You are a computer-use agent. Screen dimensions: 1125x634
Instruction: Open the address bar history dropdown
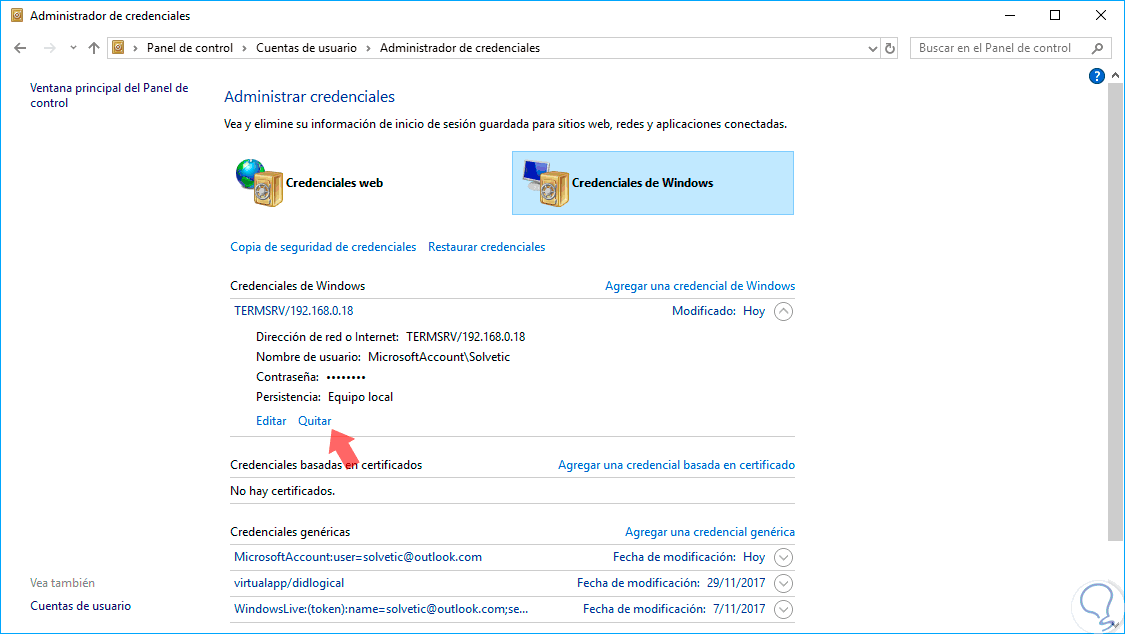tap(872, 49)
